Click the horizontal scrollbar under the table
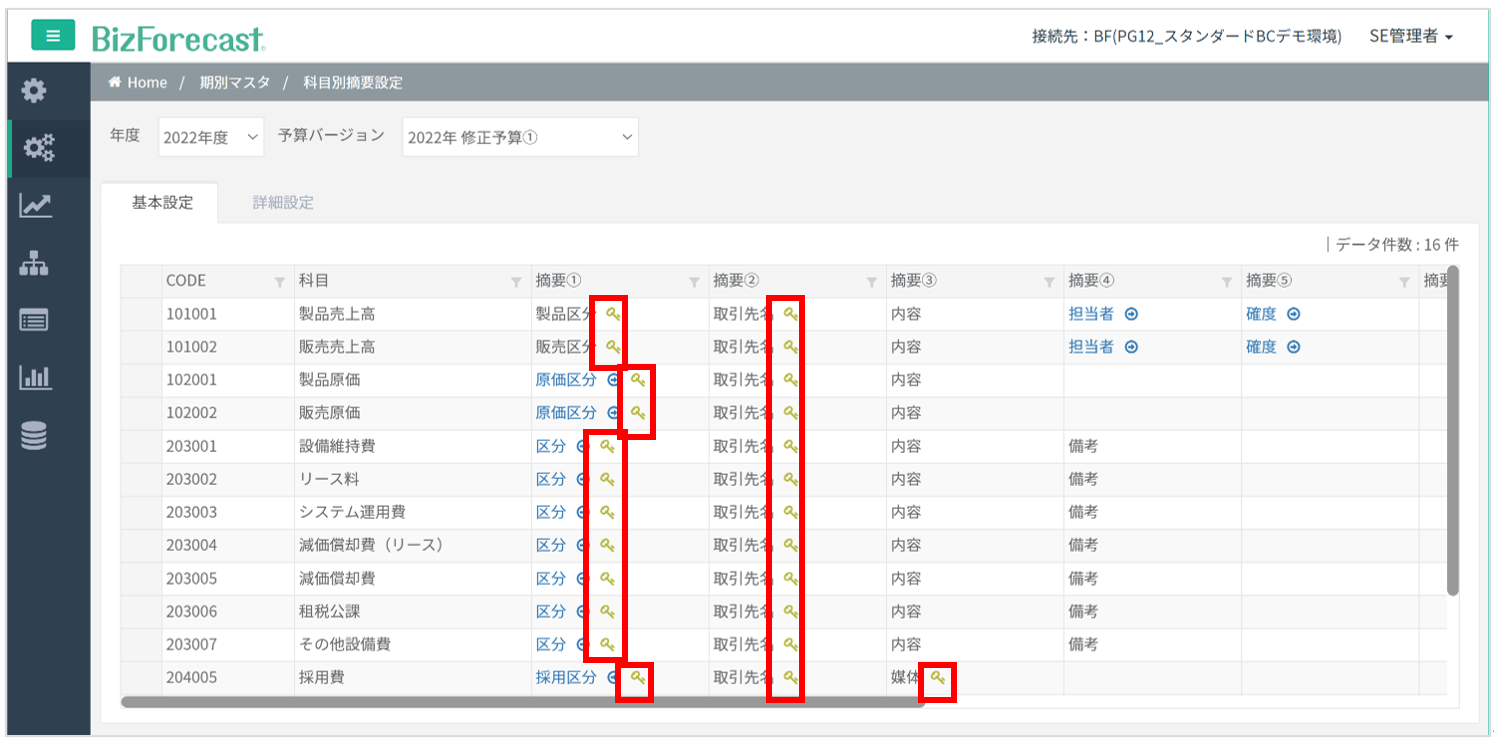 pyautogui.click(x=520, y=702)
